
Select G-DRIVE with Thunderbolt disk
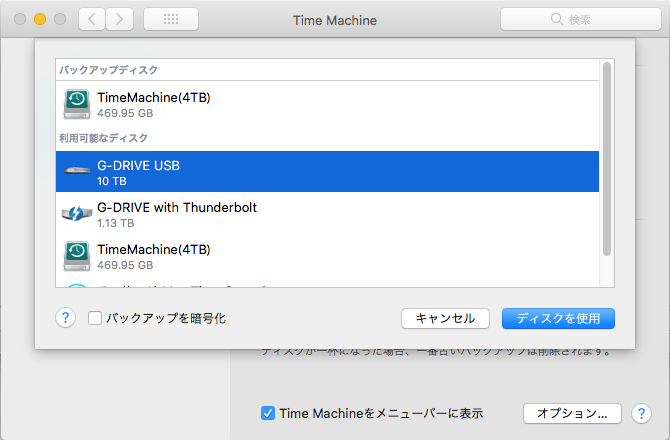[327, 214]
